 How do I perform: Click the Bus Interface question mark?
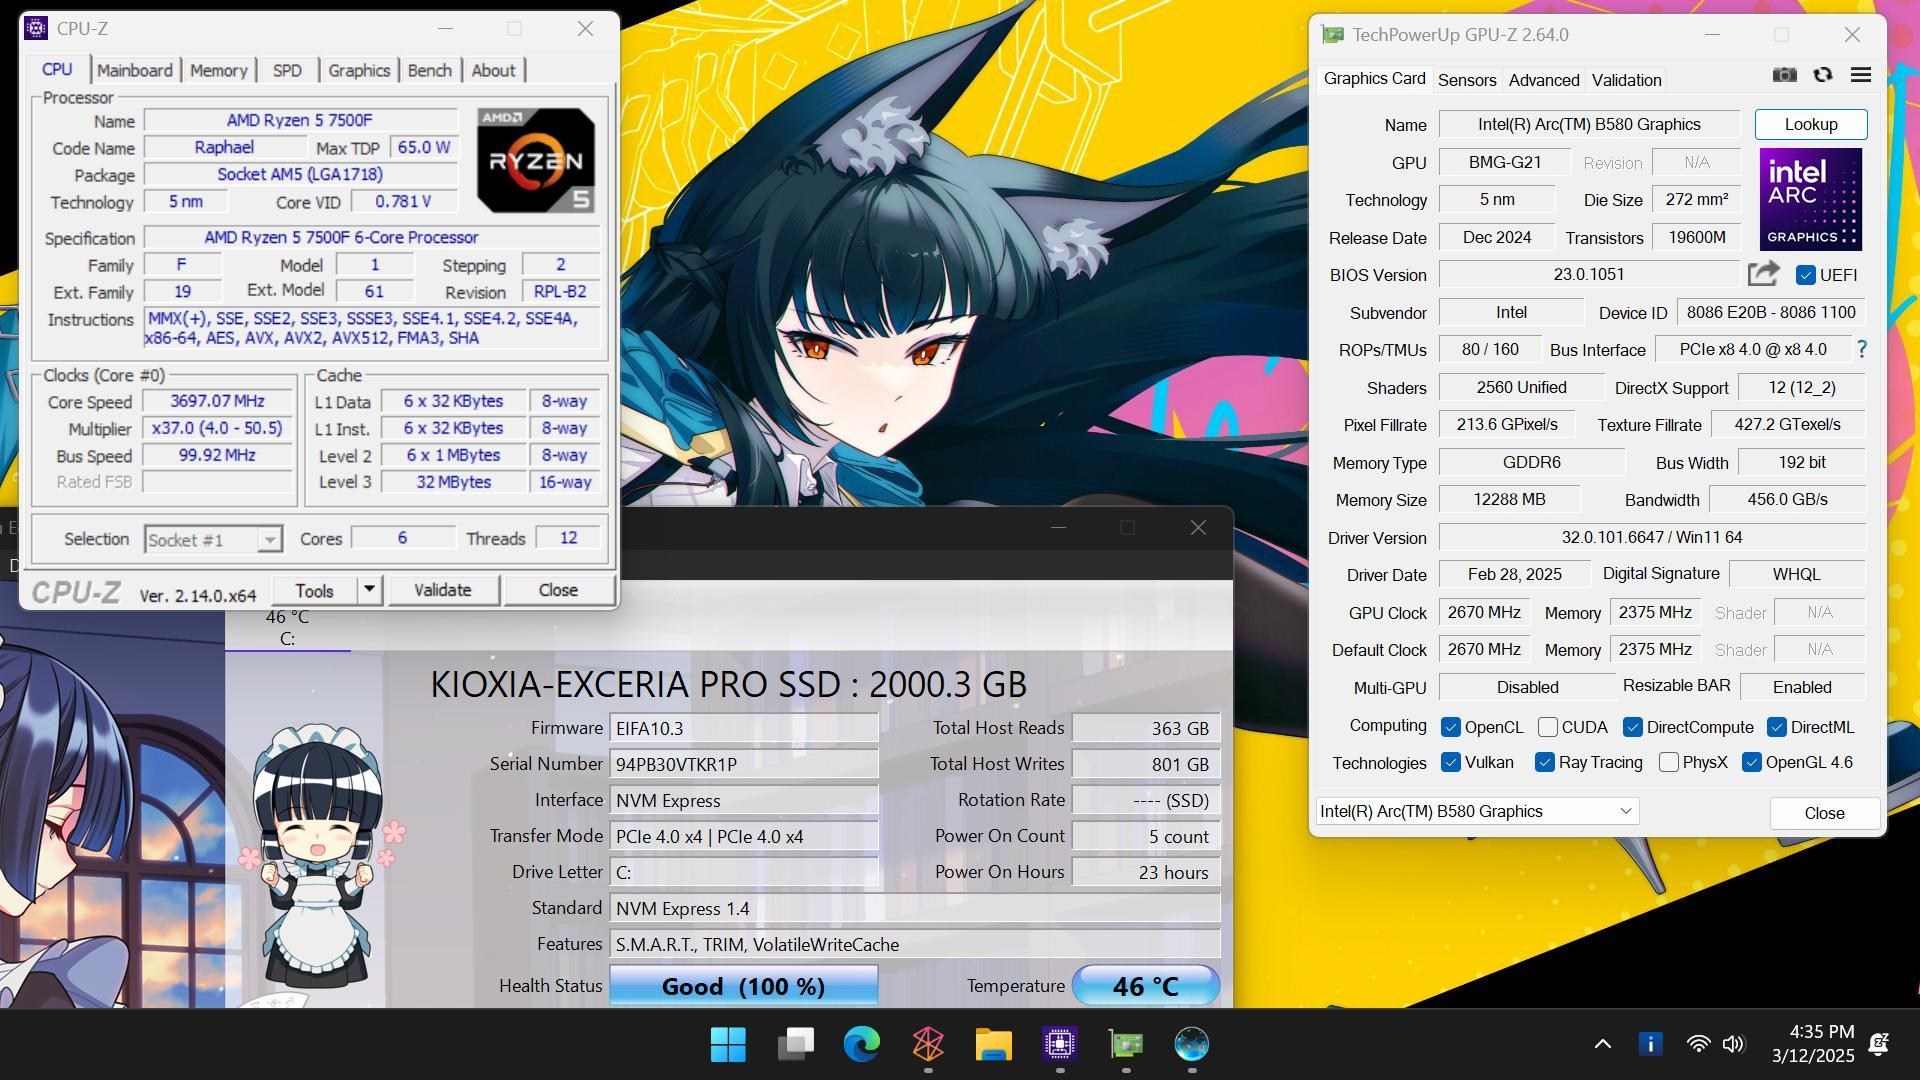click(1861, 350)
